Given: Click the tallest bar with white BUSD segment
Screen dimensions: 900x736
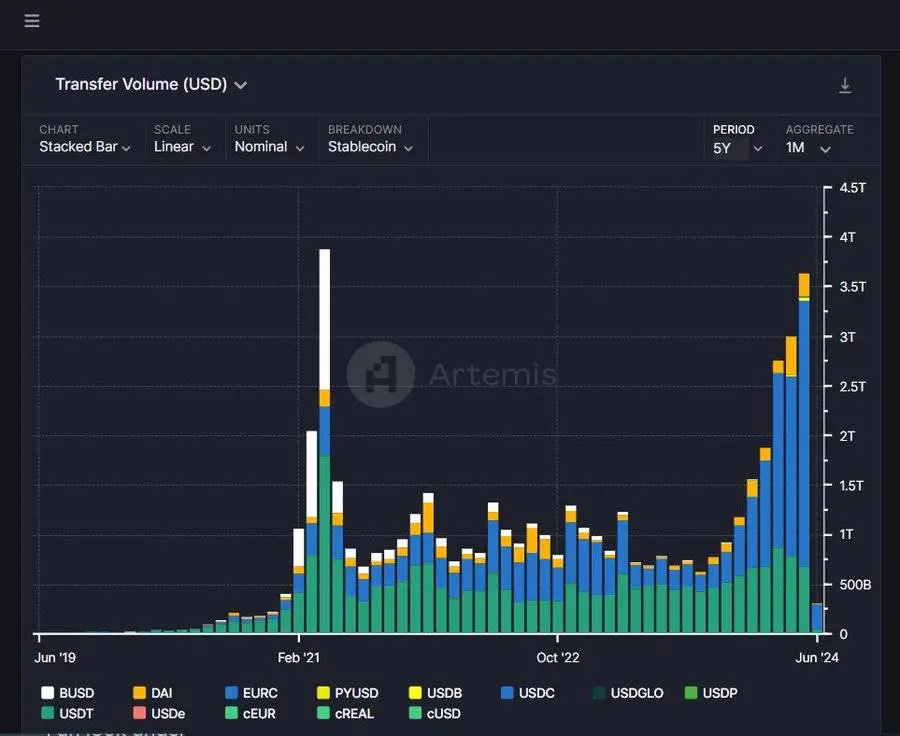Looking at the screenshot, I should pyautogui.click(x=324, y=320).
